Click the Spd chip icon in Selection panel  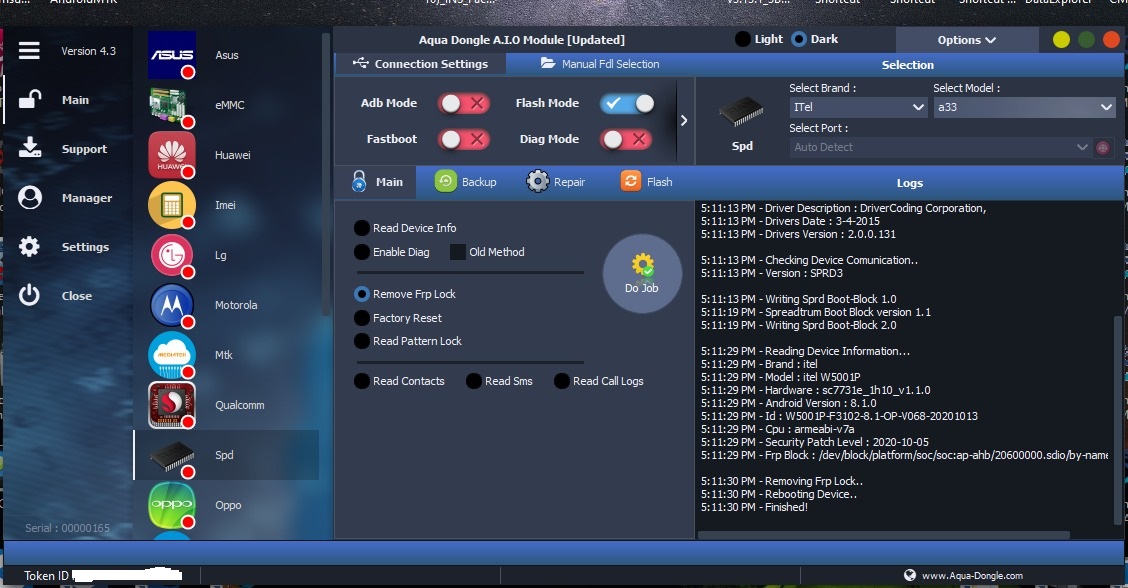(742, 113)
